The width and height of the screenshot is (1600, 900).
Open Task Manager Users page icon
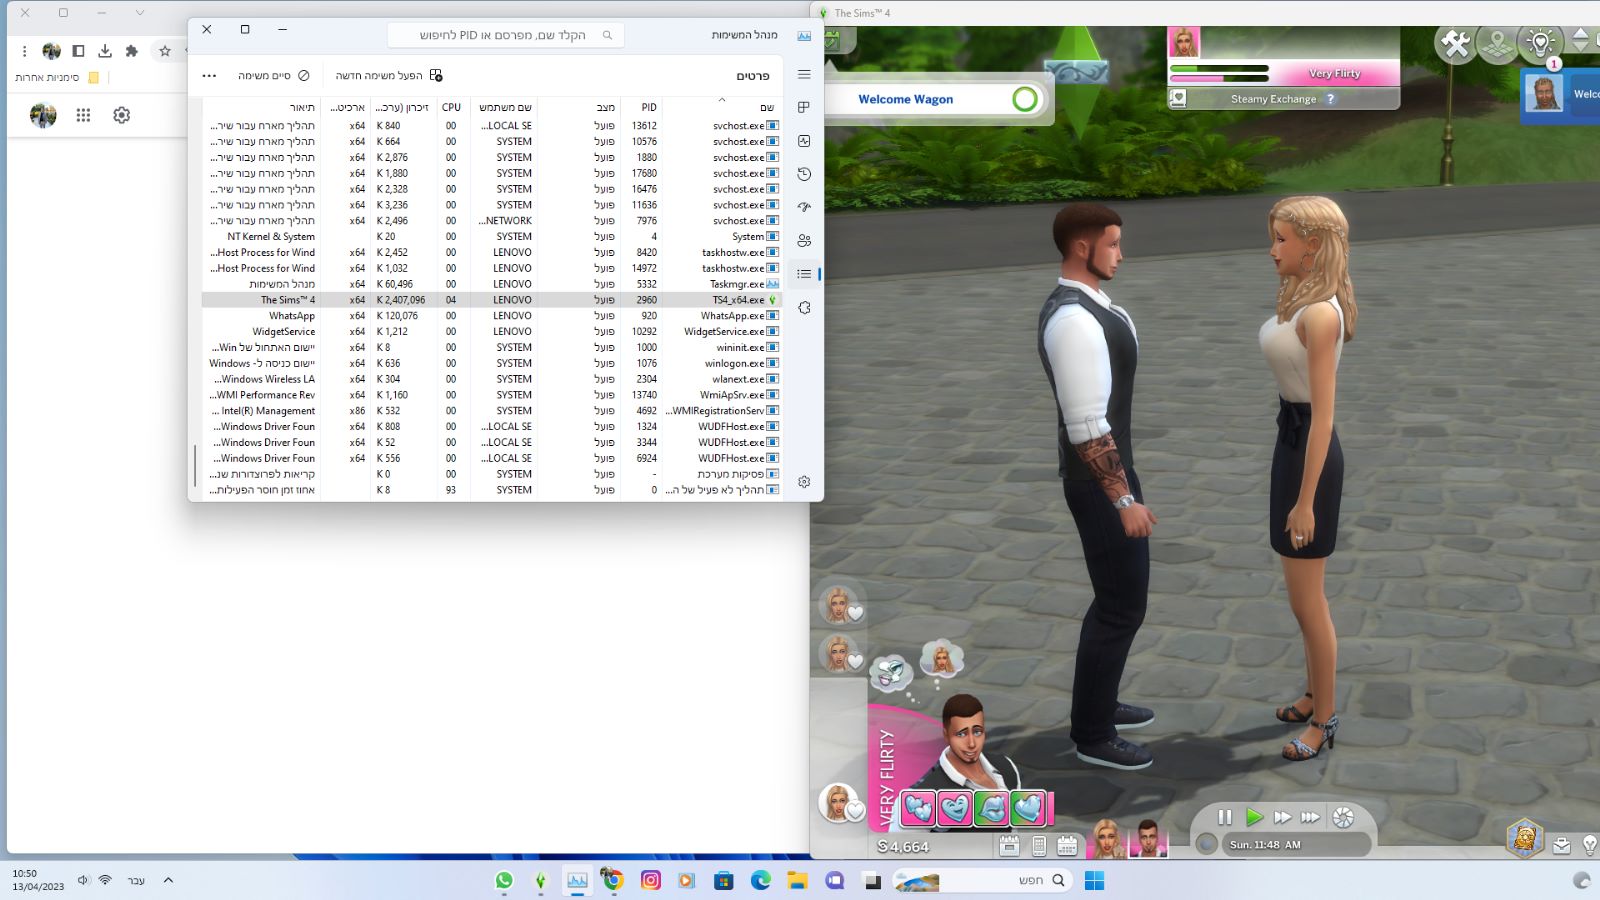804,241
